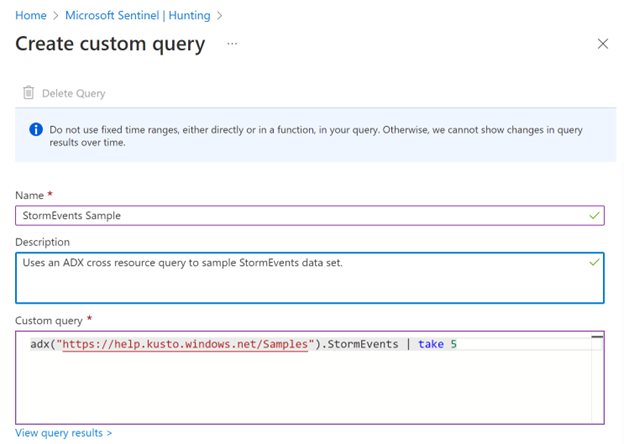Click the number 5 in the query
Image resolution: width=624 pixels, height=444 pixels.
453,344
